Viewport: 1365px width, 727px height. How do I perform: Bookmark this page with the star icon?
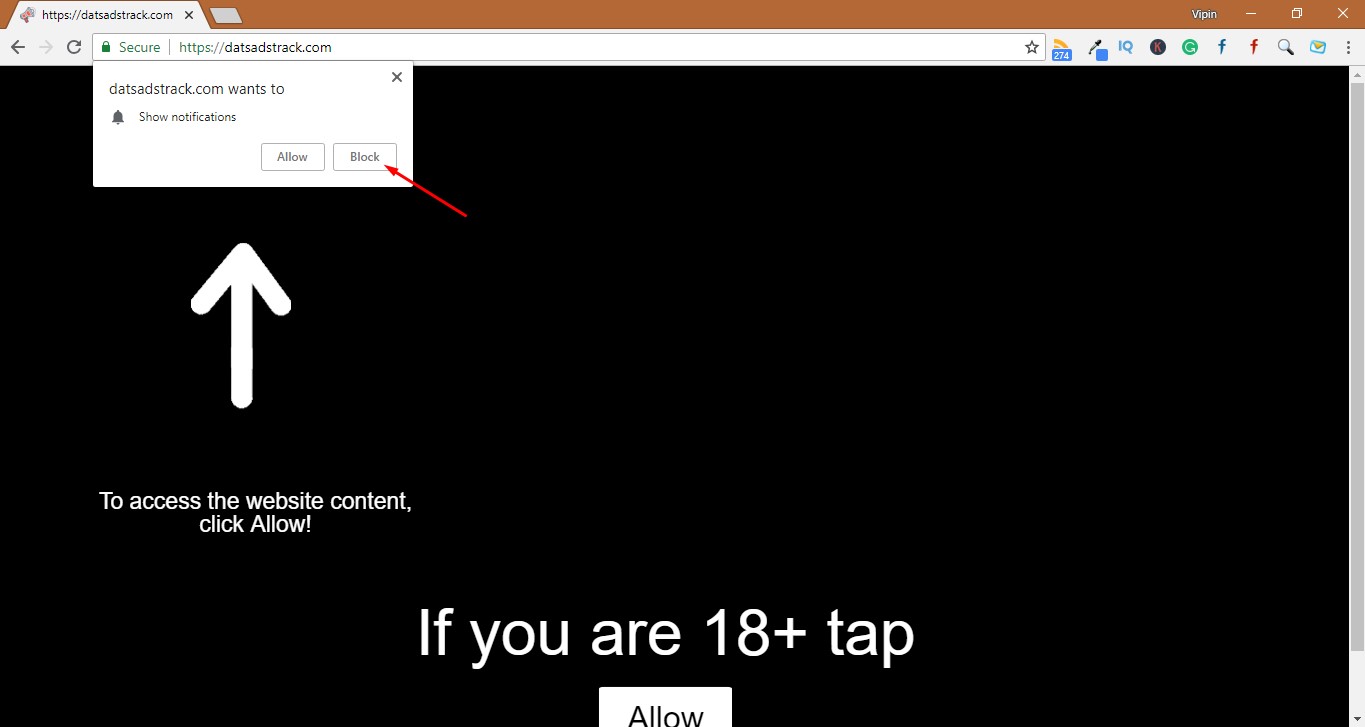(x=1031, y=47)
